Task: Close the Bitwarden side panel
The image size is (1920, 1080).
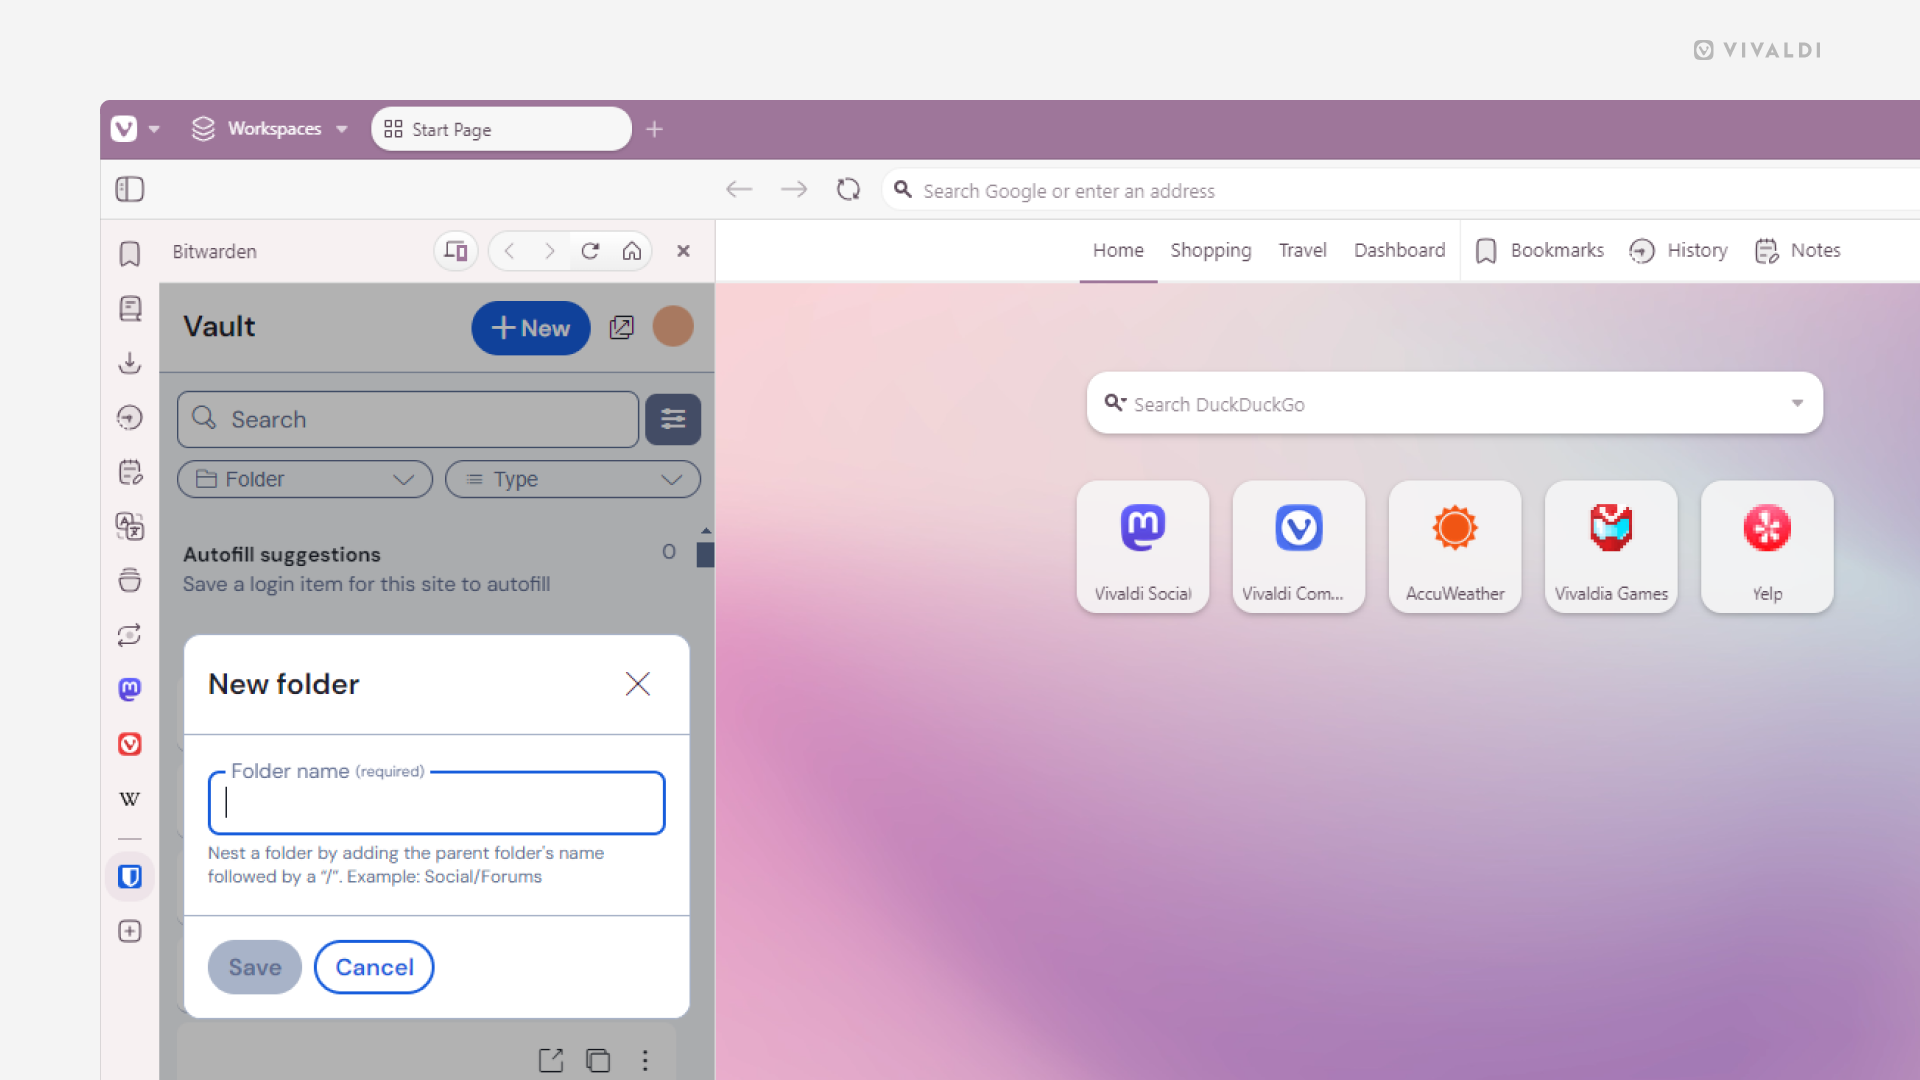Action: tap(683, 251)
